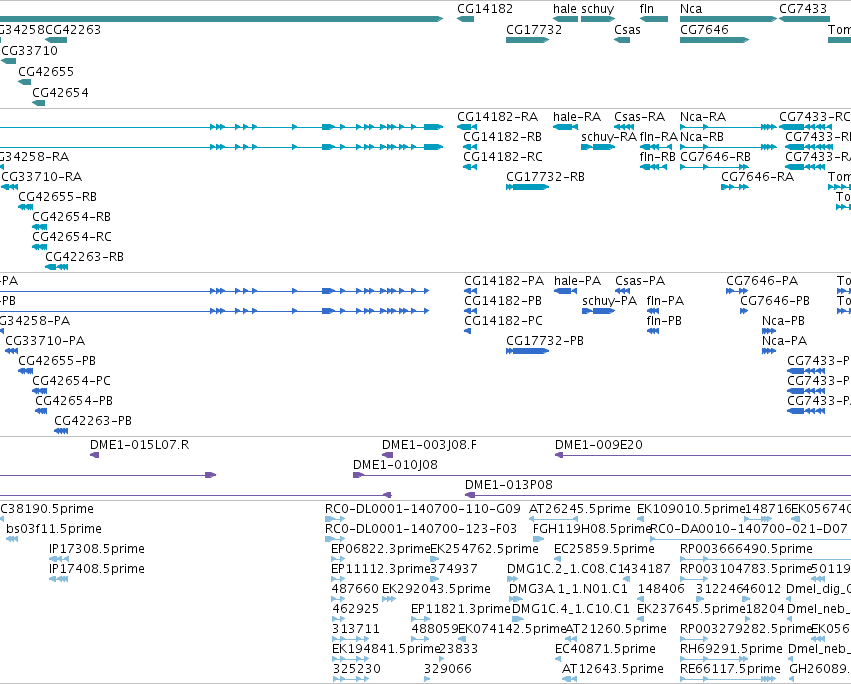The width and height of the screenshot is (851, 684).
Task: Select the Nca-RA transcript label
Action: click(x=703, y=117)
